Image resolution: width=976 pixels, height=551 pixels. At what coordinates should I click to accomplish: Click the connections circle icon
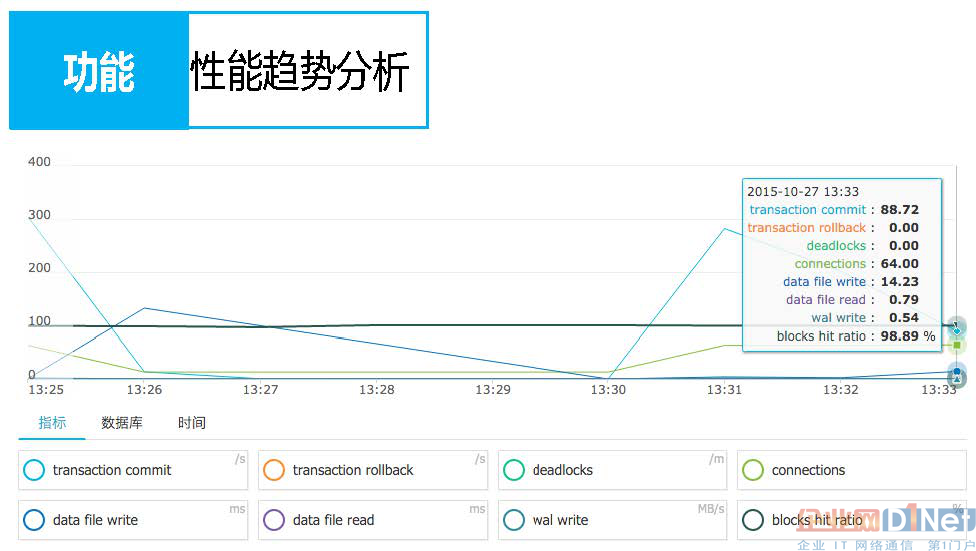click(x=753, y=470)
